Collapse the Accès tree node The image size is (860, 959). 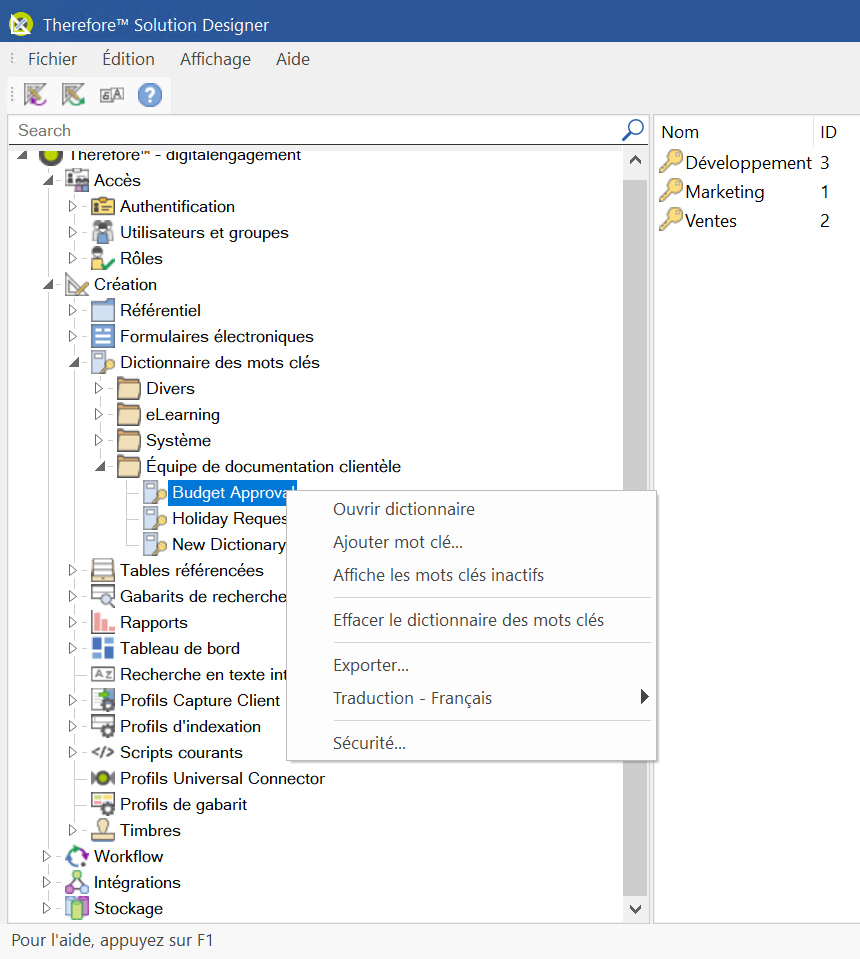point(48,180)
